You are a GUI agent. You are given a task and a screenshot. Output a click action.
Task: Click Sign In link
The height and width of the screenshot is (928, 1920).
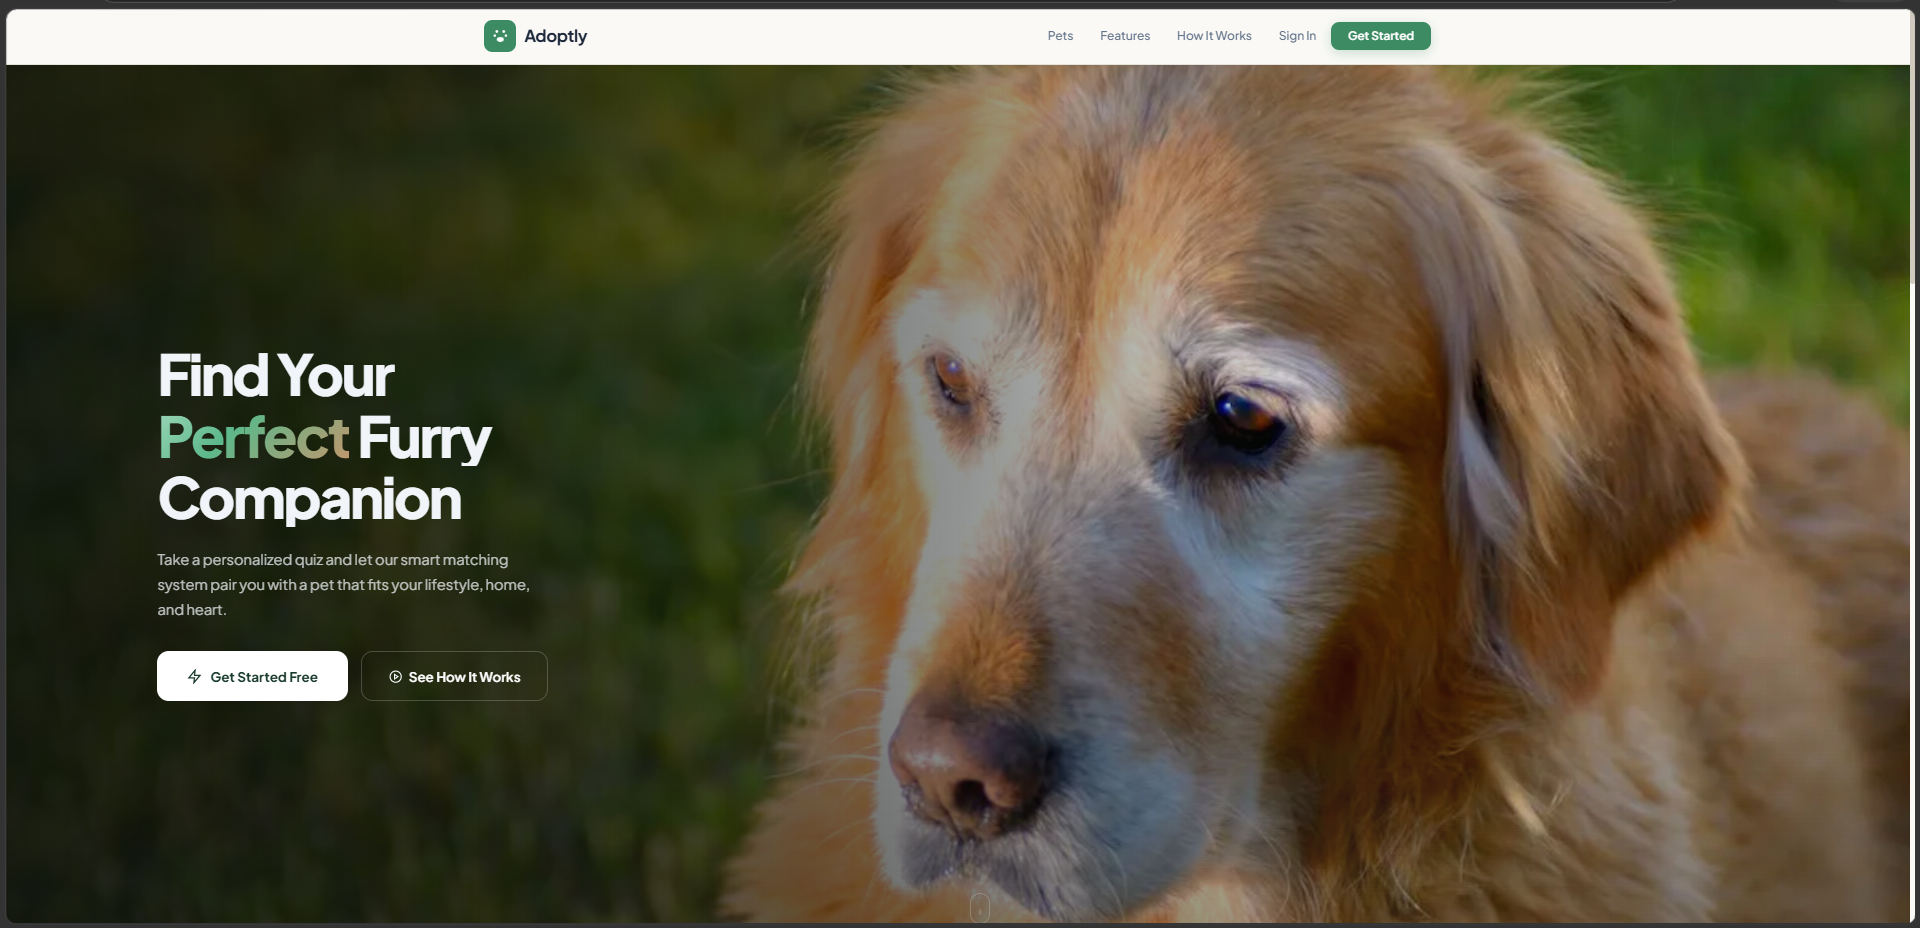1297,36
